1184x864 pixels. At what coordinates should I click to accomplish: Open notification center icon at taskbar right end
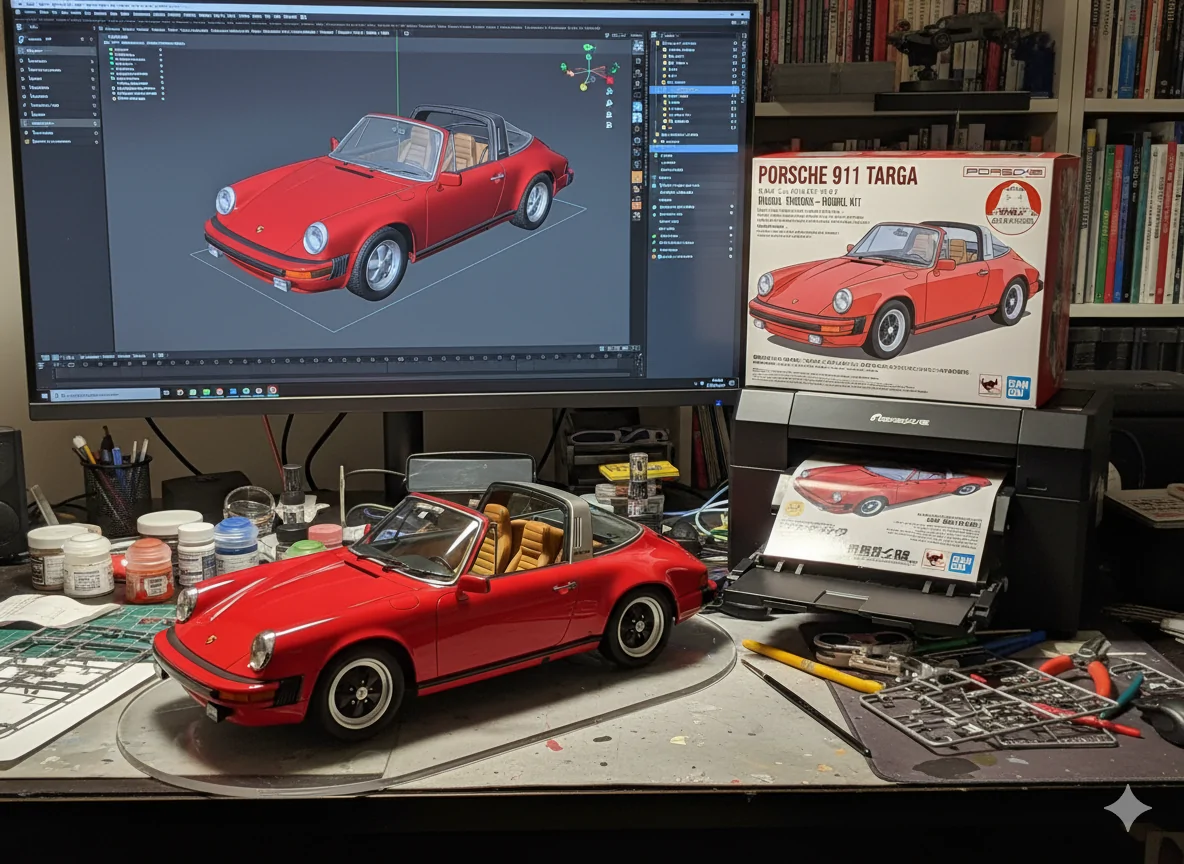[x=732, y=383]
